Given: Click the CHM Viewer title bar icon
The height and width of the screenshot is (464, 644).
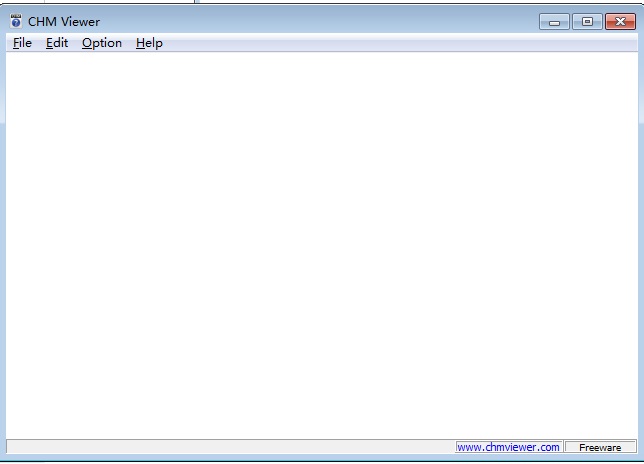Looking at the screenshot, I should [x=16, y=21].
